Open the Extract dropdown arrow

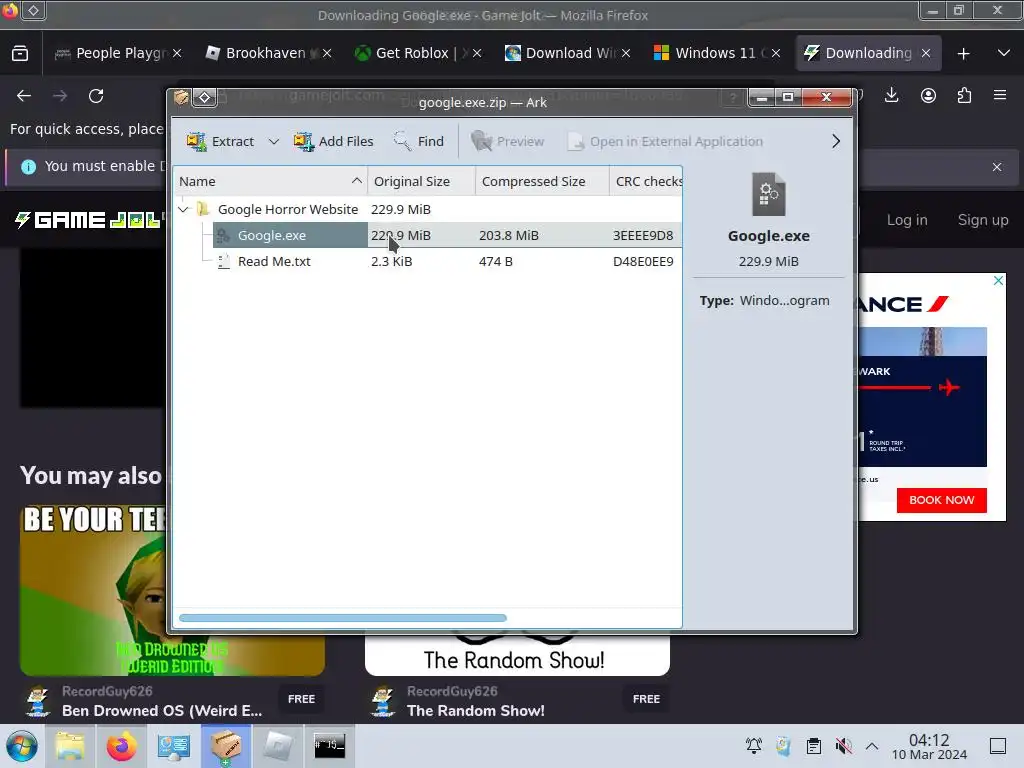(274, 141)
